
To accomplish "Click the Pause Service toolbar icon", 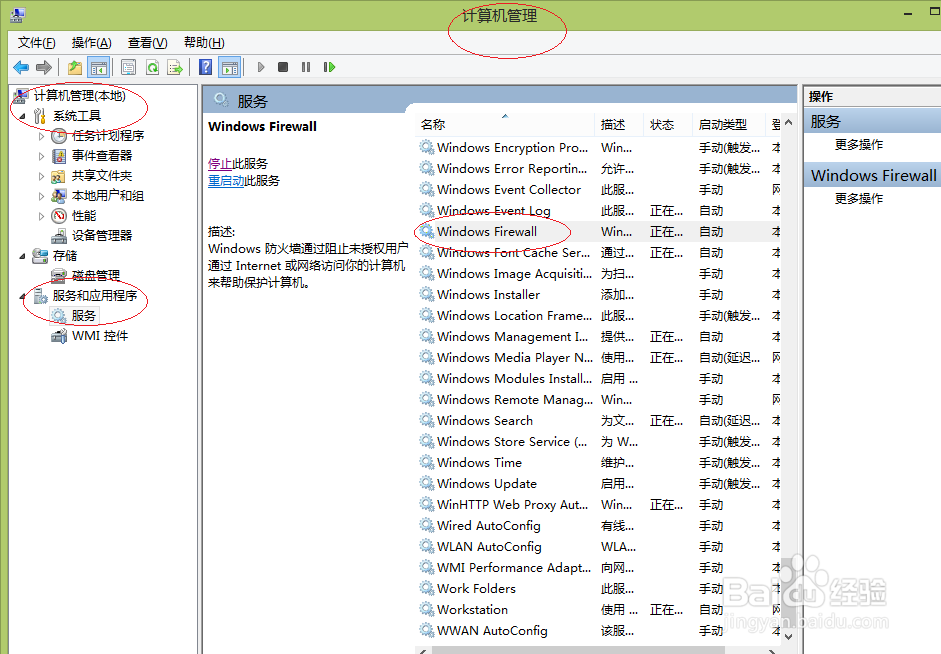I will click(x=306, y=67).
